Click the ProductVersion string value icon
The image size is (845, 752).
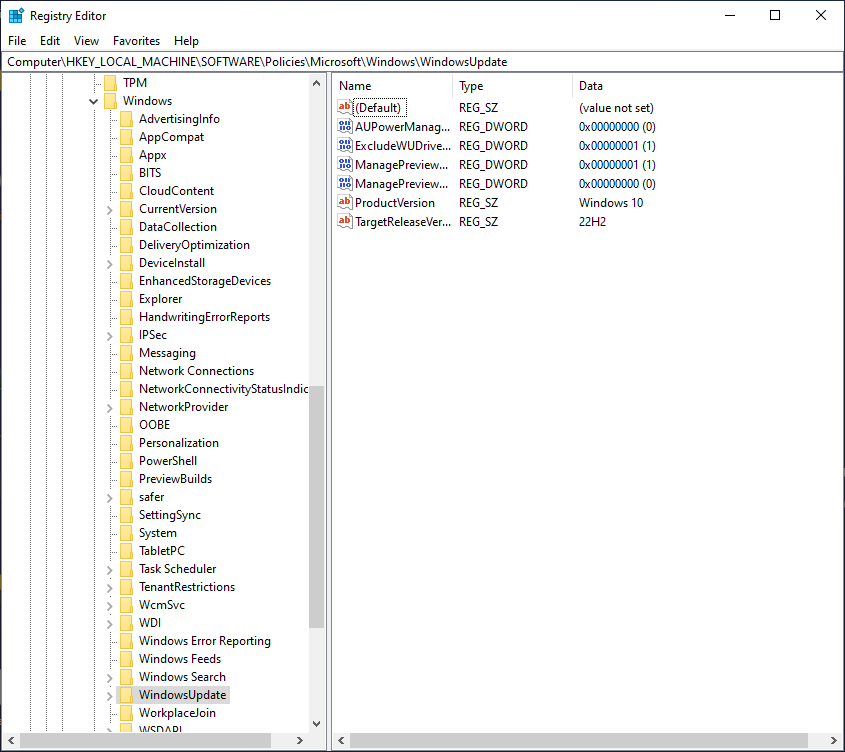(x=344, y=202)
